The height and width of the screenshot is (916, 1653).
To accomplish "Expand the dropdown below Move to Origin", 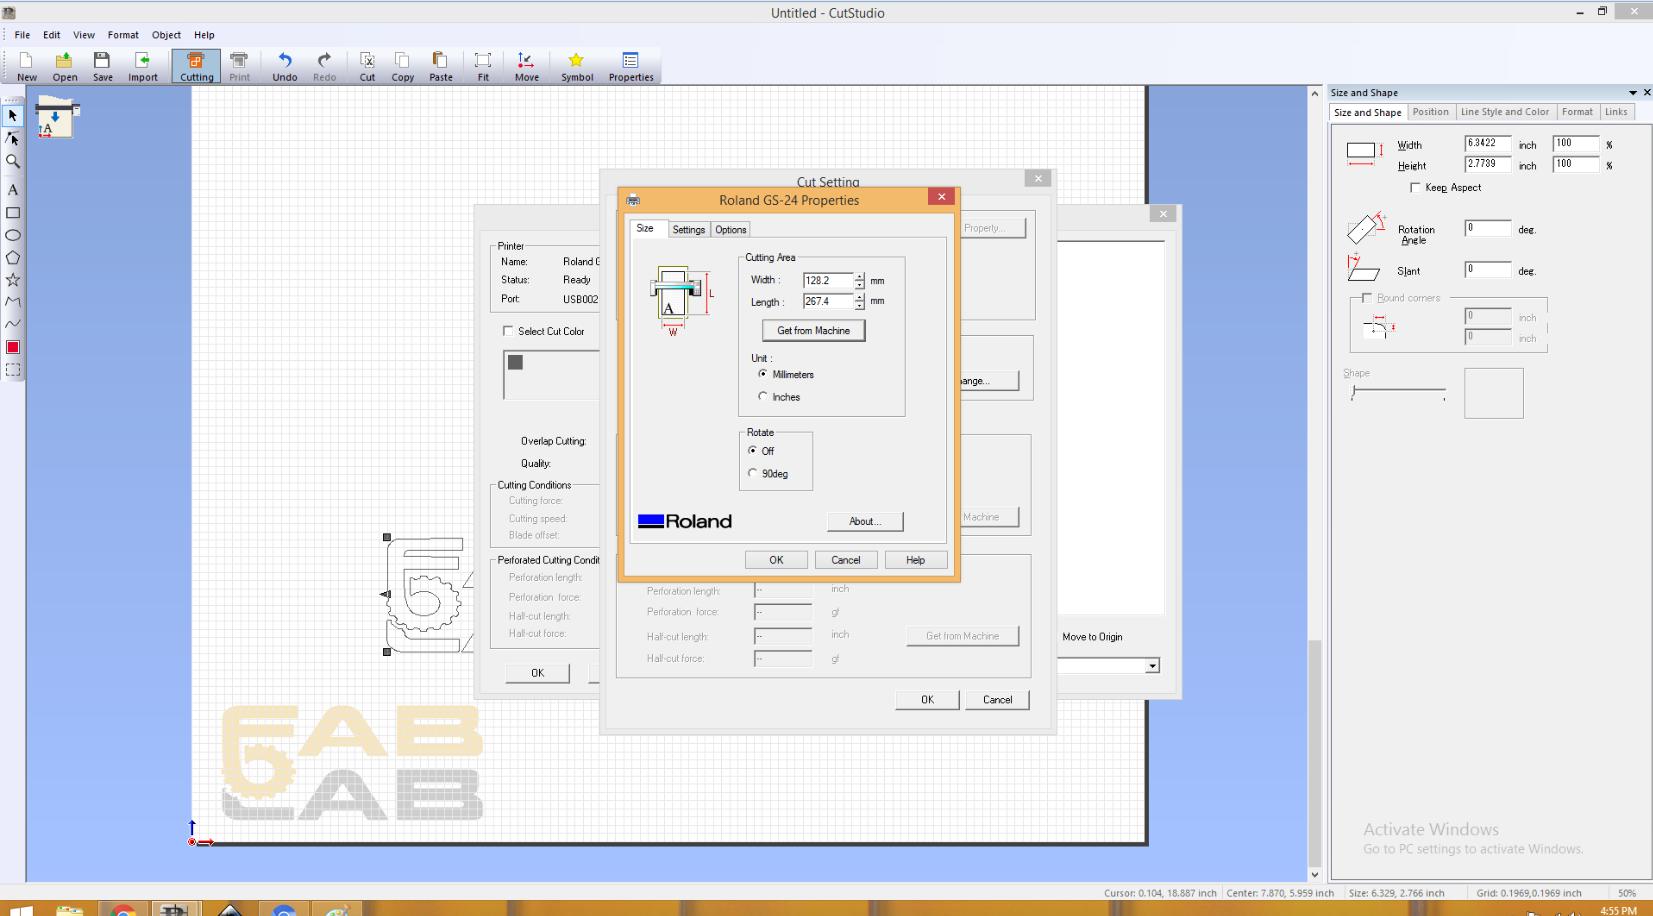I will pyautogui.click(x=1152, y=666).
